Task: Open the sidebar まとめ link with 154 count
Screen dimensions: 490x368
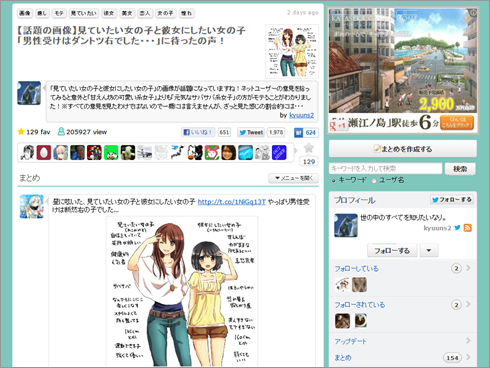Action: click(x=343, y=357)
